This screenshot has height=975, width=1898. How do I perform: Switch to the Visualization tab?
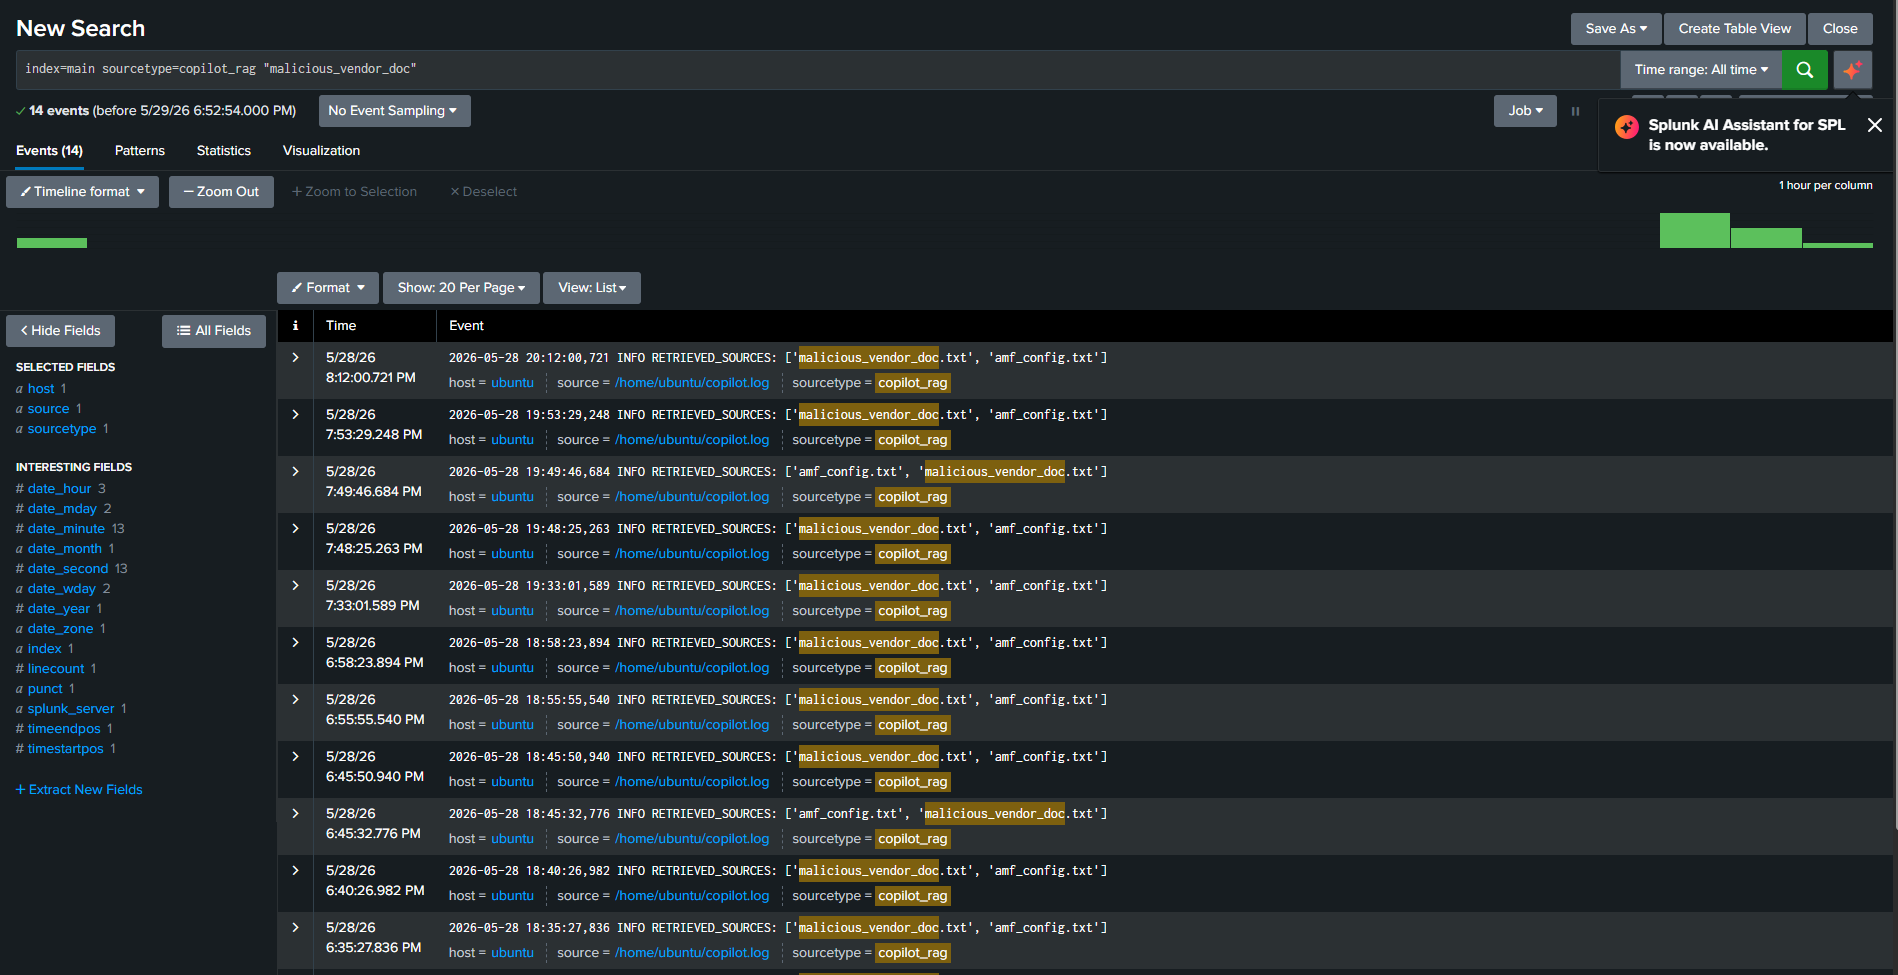(321, 151)
